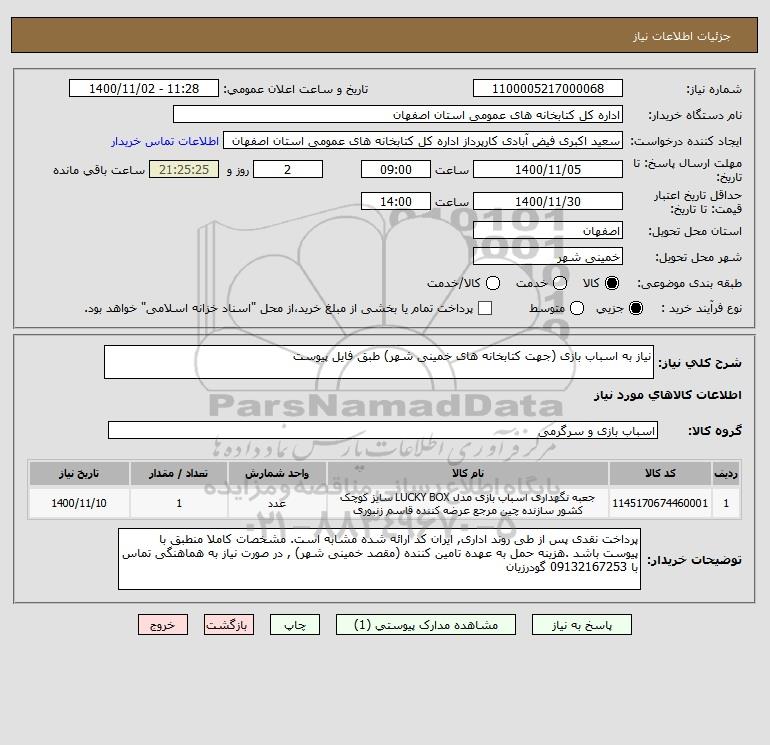Click the چاپ print button
This screenshot has height=745, width=770.
(x=295, y=625)
